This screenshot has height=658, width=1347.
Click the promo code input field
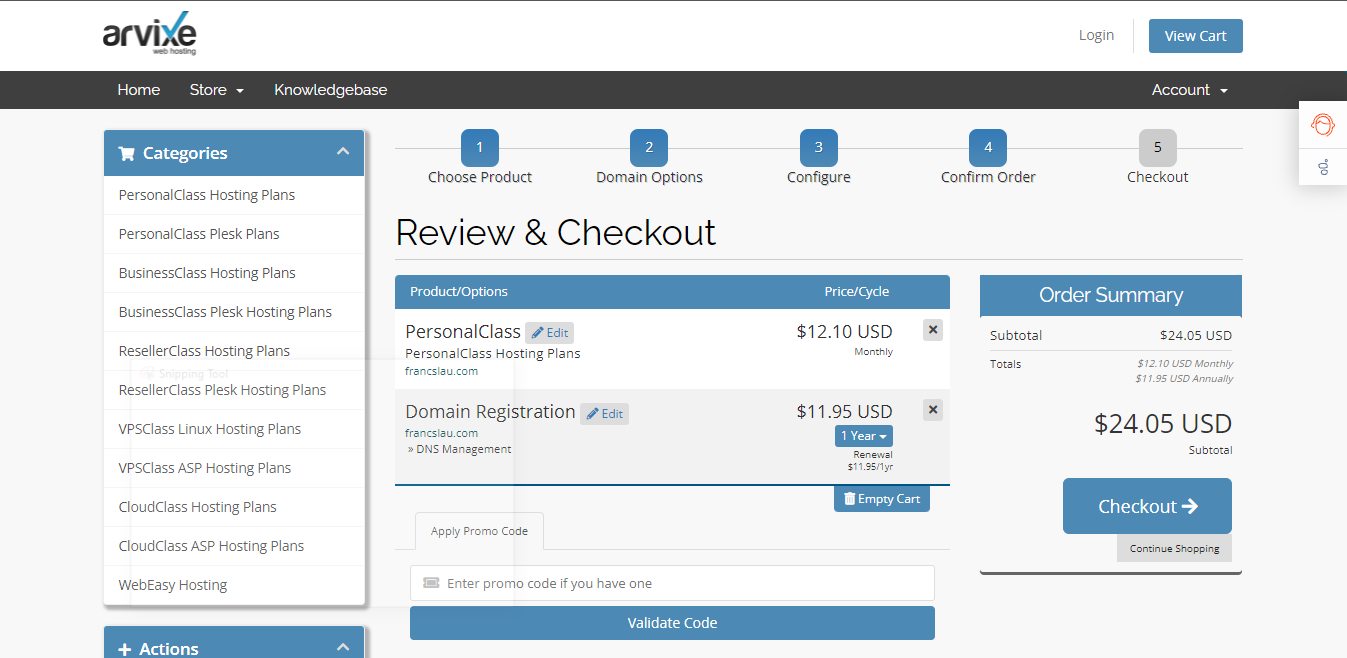click(x=672, y=583)
